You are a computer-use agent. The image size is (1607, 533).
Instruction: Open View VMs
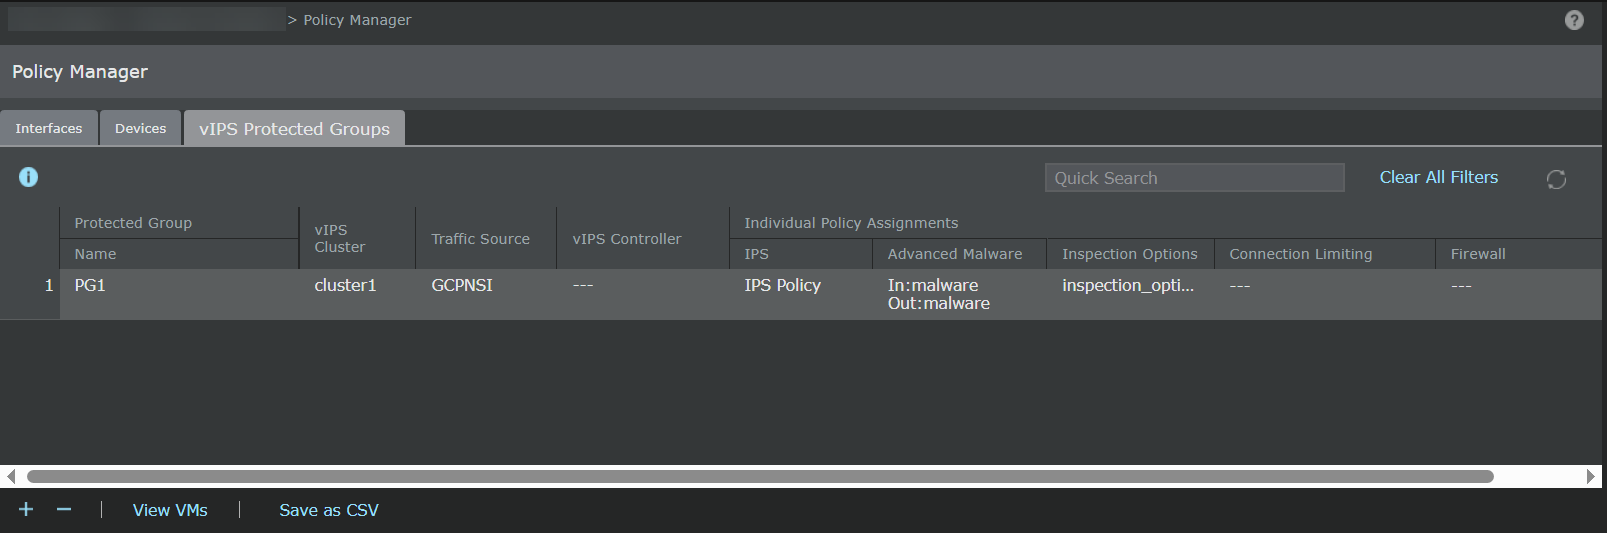point(170,510)
